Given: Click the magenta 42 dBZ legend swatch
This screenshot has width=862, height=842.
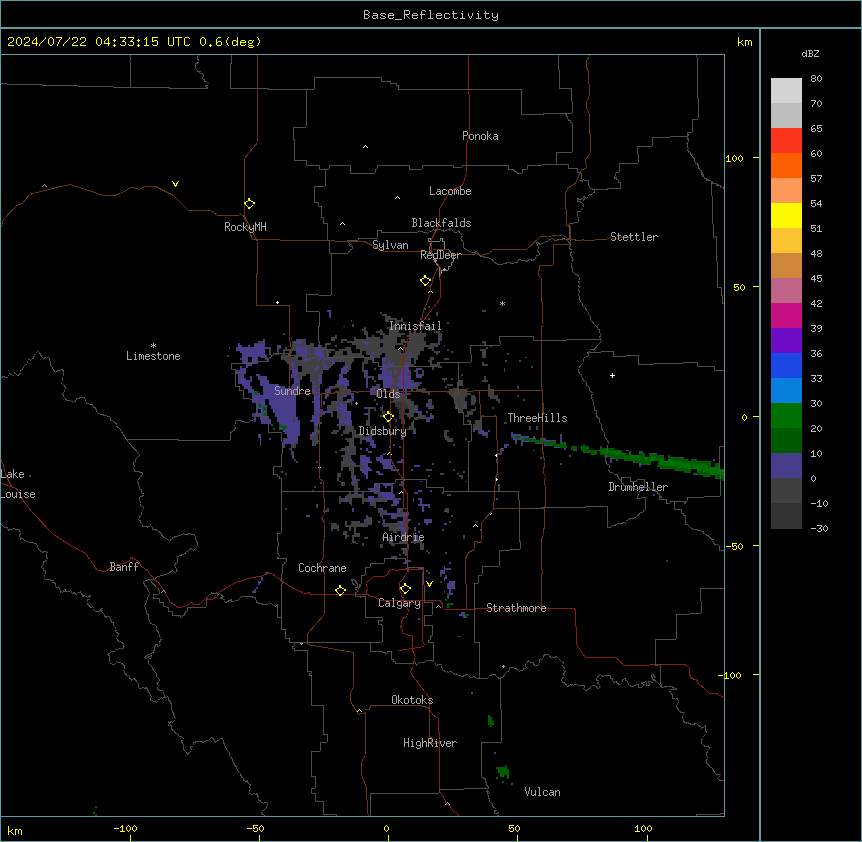Looking at the screenshot, I should [786, 315].
